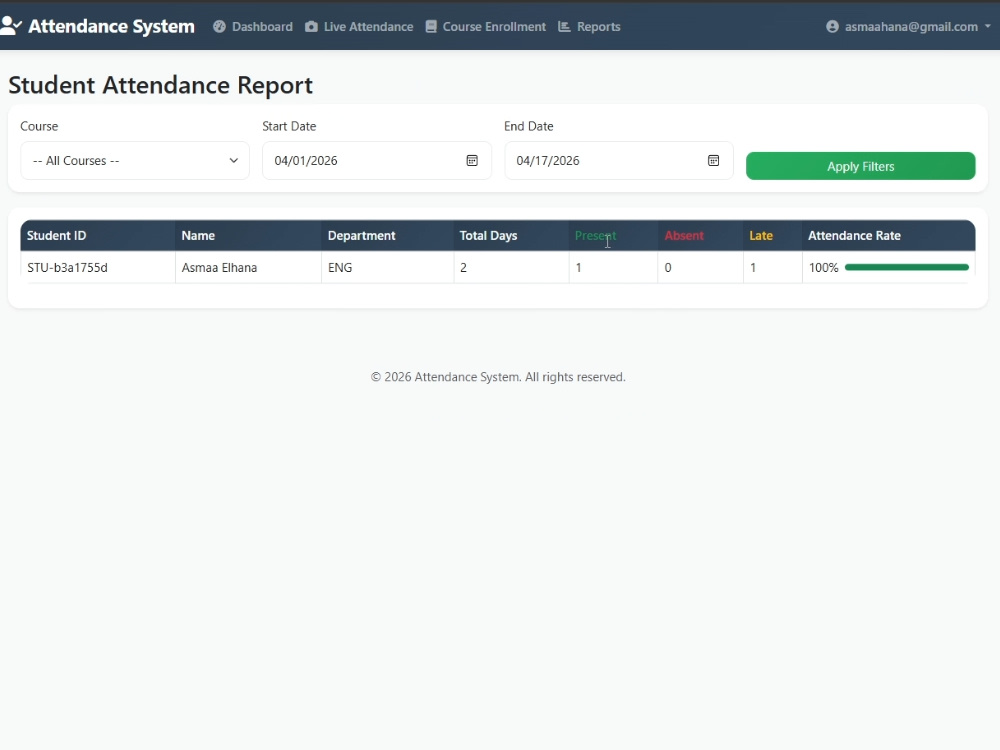This screenshot has width=1000, height=750.
Task: Click the Live Attendance camera icon
Action: pyautogui.click(x=311, y=27)
